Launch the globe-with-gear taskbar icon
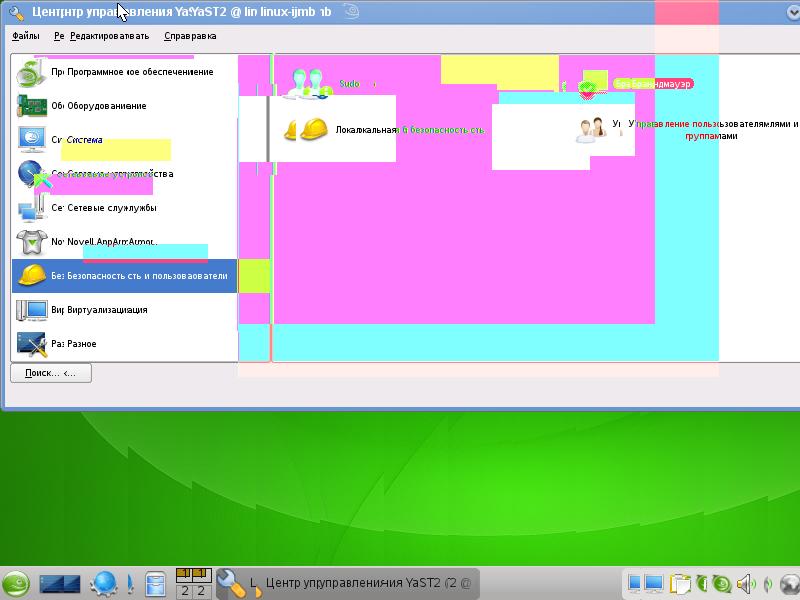Screen dimensions: 800x600 click(x=104, y=584)
